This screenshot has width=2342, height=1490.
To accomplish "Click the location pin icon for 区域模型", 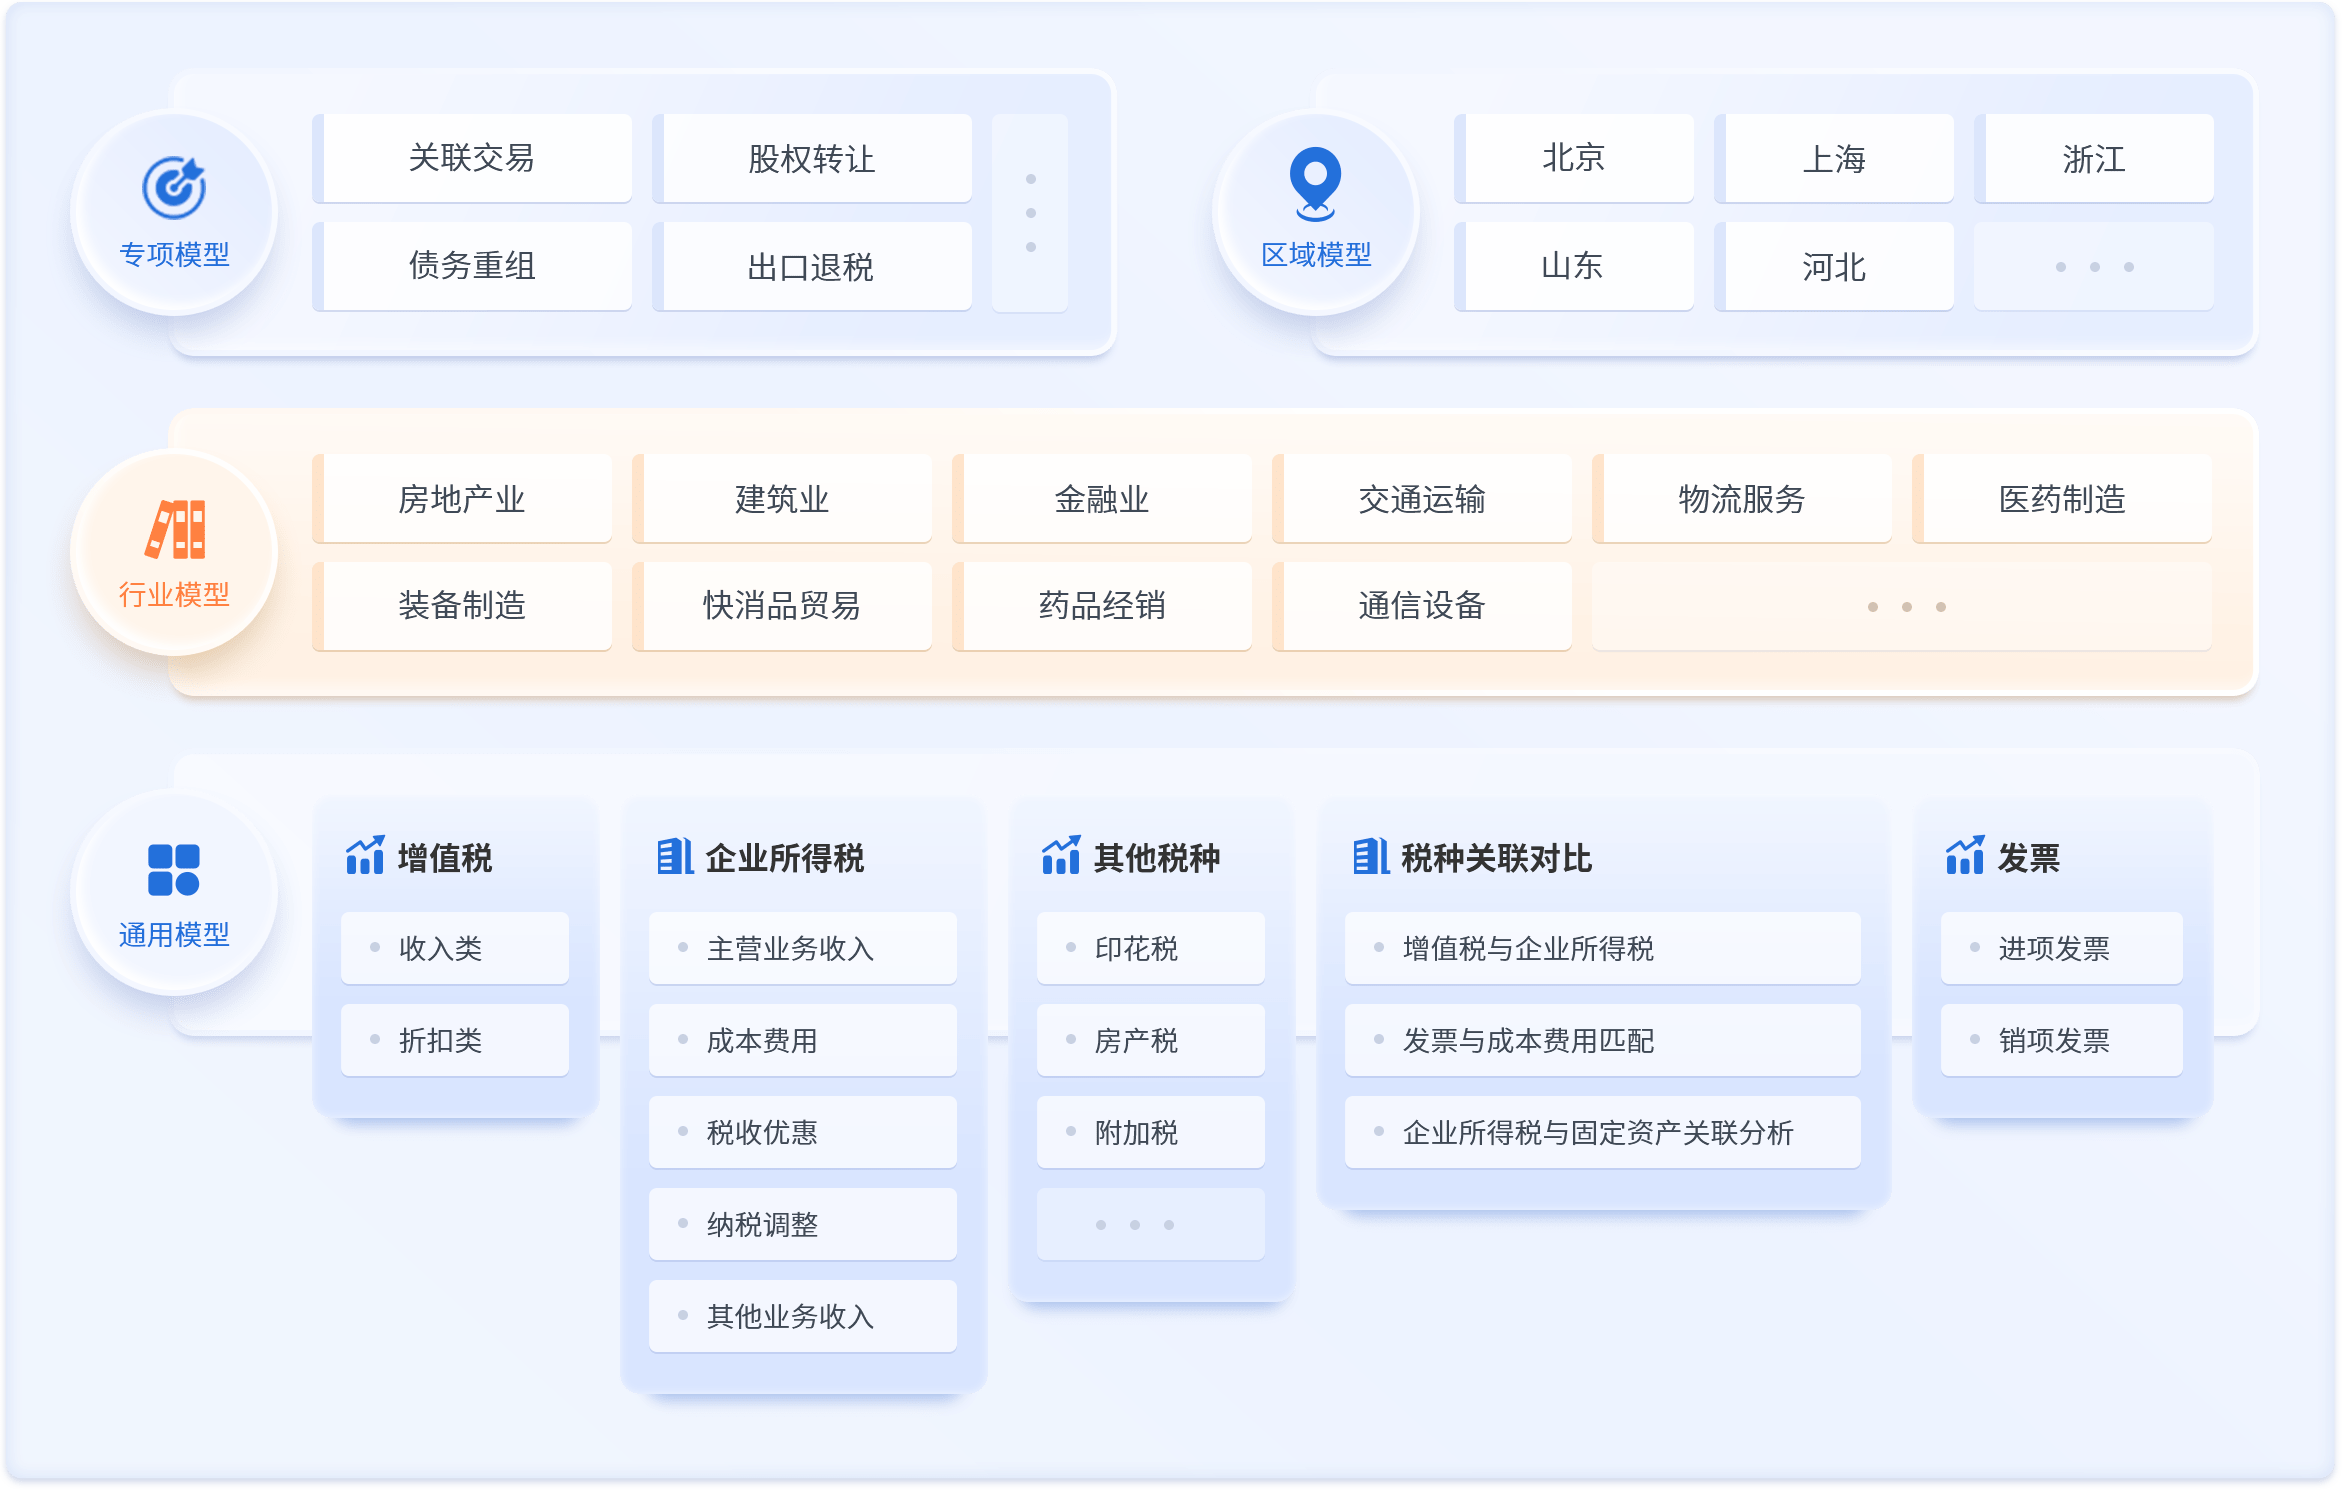I will coord(1315,184).
